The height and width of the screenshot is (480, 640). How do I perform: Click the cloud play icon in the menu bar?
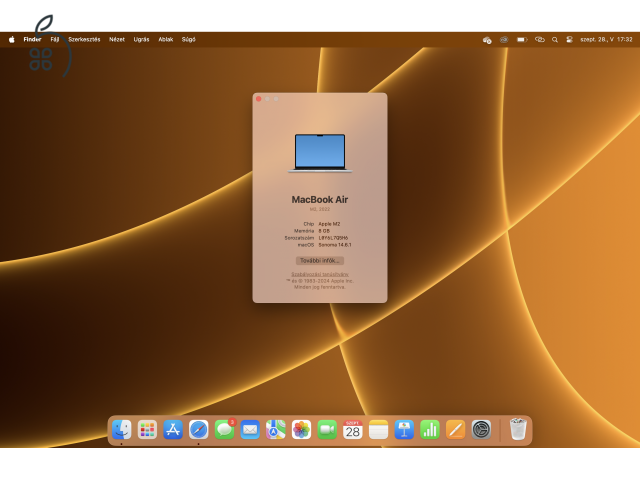click(487, 40)
